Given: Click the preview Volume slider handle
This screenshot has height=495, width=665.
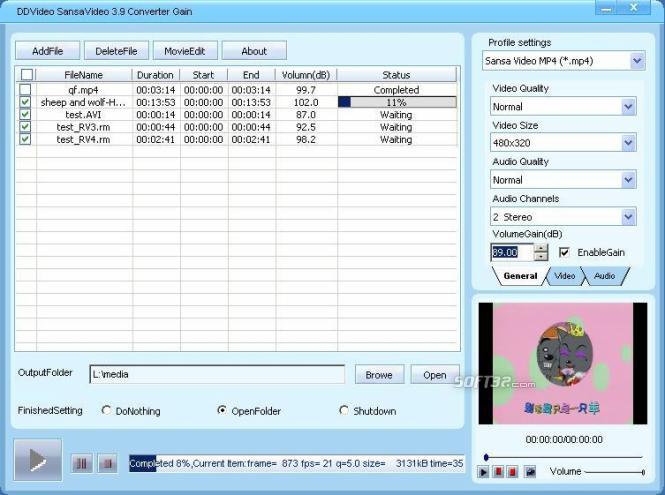Looking at the screenshot, I should point(643,472).
